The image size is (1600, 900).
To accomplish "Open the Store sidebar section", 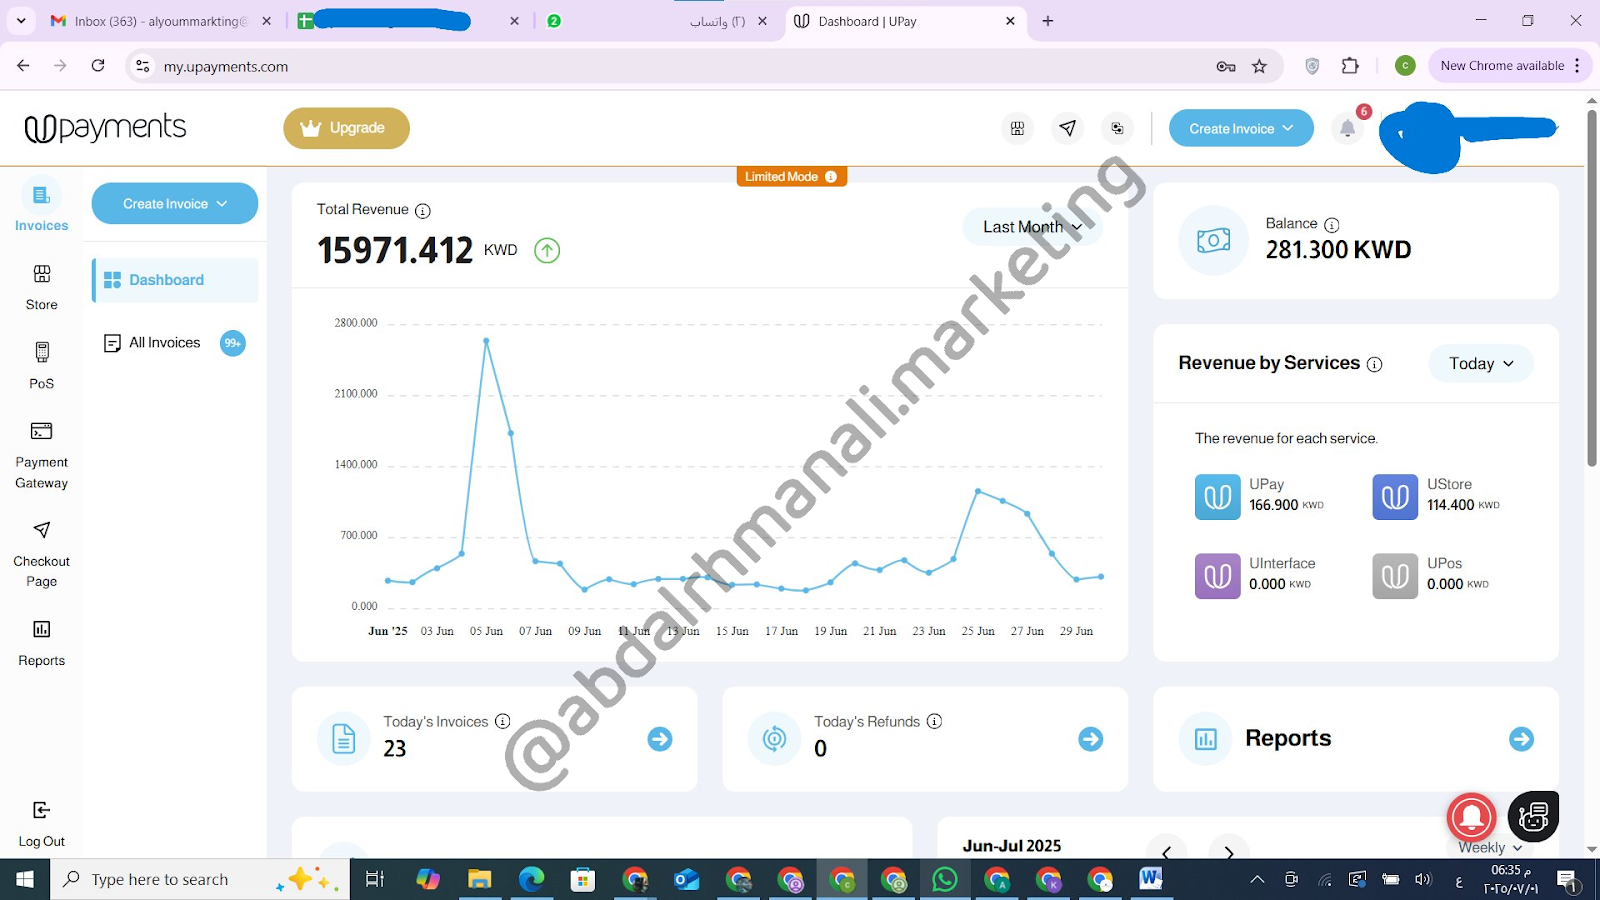I will pos(41,287).
